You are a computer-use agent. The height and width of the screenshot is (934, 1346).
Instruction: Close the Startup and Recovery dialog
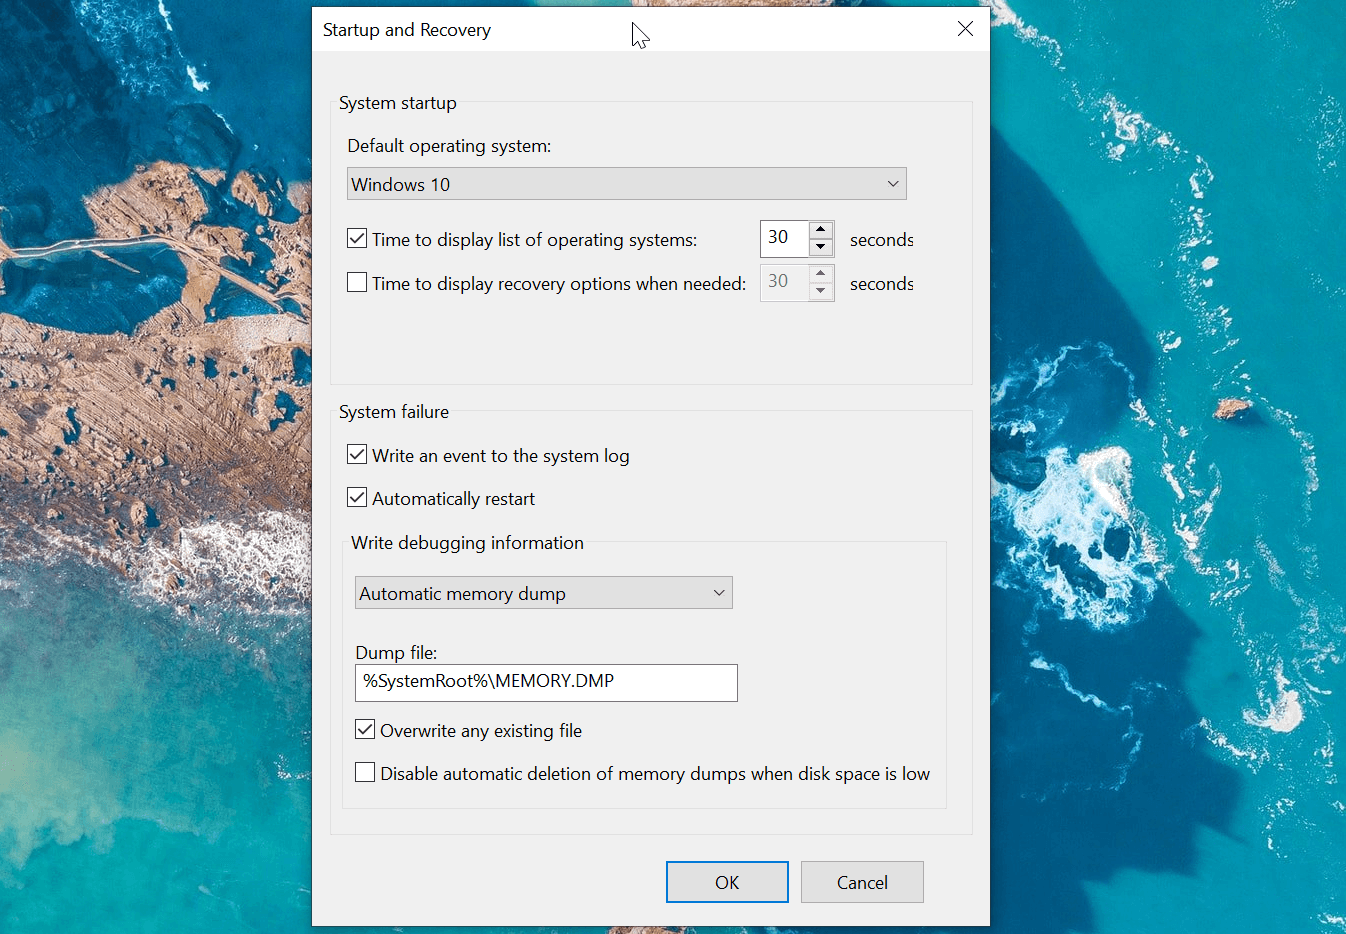tap(965, 29)
